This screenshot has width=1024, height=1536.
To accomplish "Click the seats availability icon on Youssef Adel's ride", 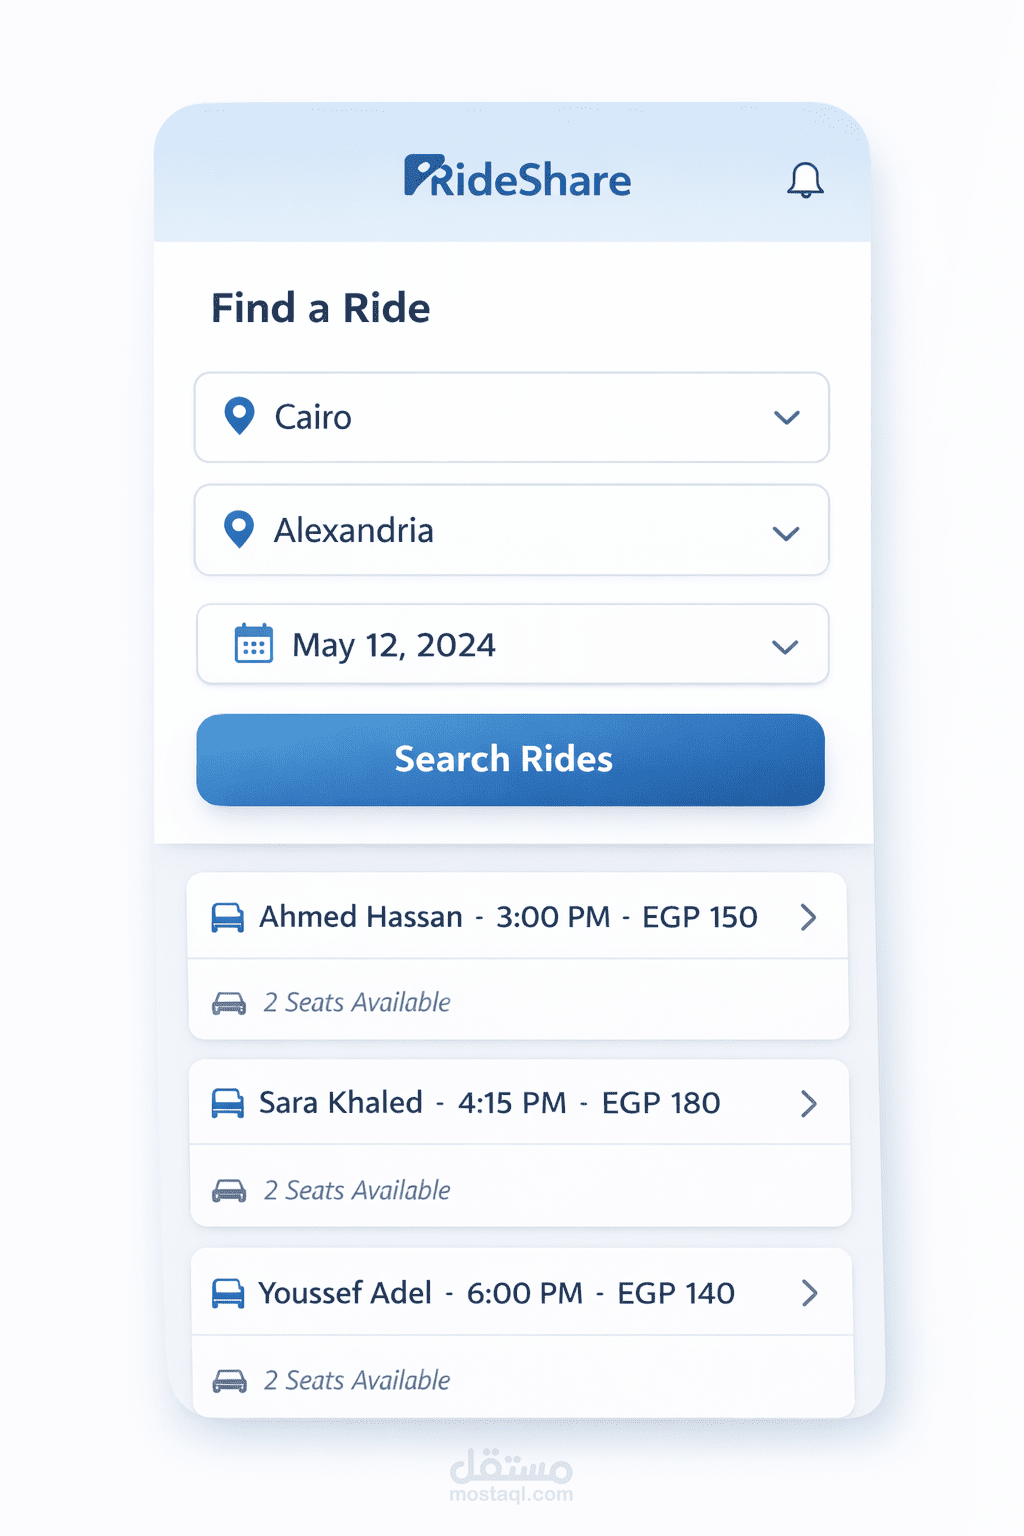I will (231, 1380).
